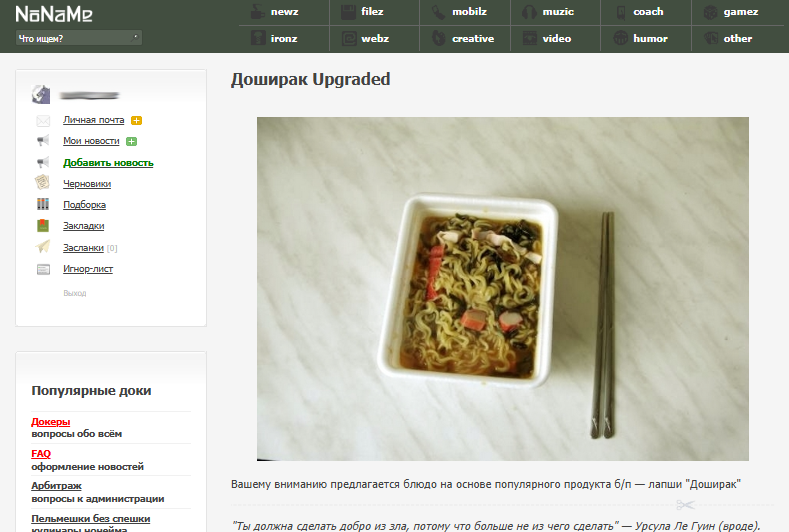
Task: Open the newz section
Action: tap(284, 12)
